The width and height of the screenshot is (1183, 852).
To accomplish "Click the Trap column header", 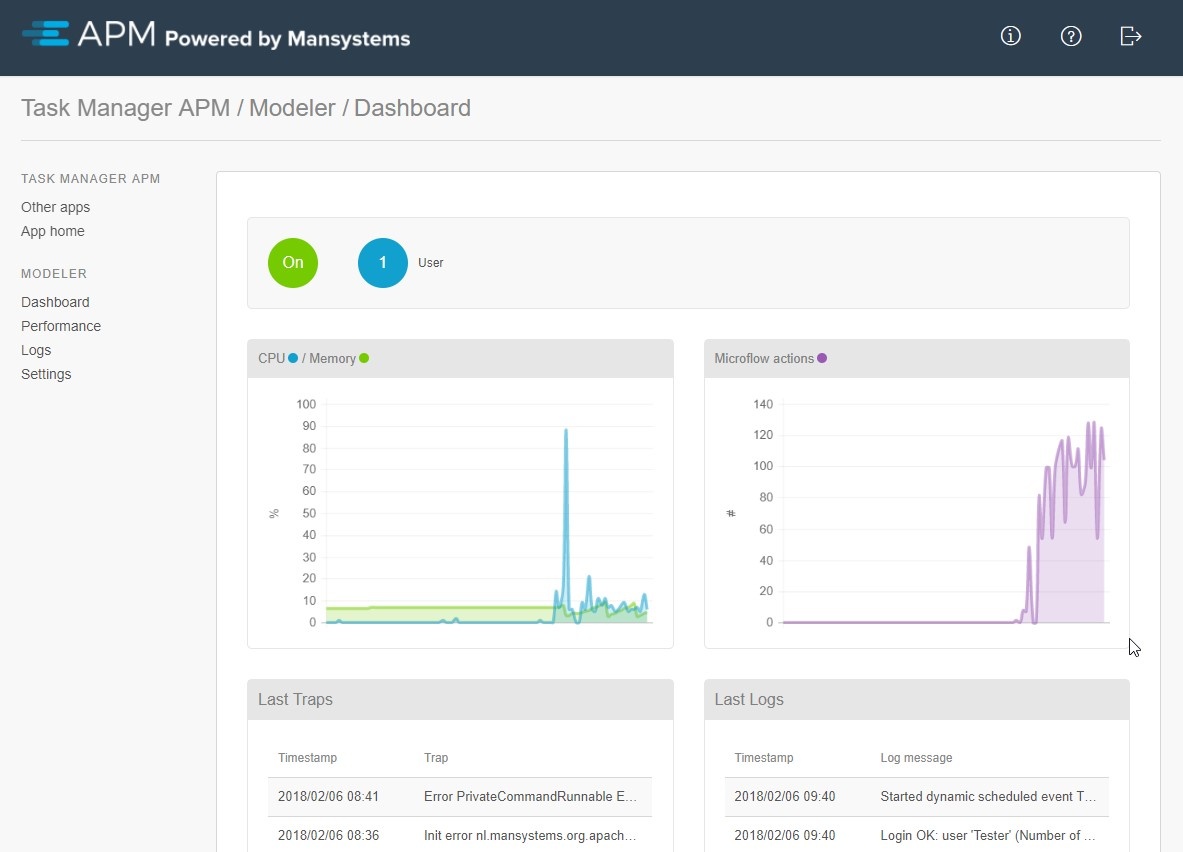I will point(436,758).
